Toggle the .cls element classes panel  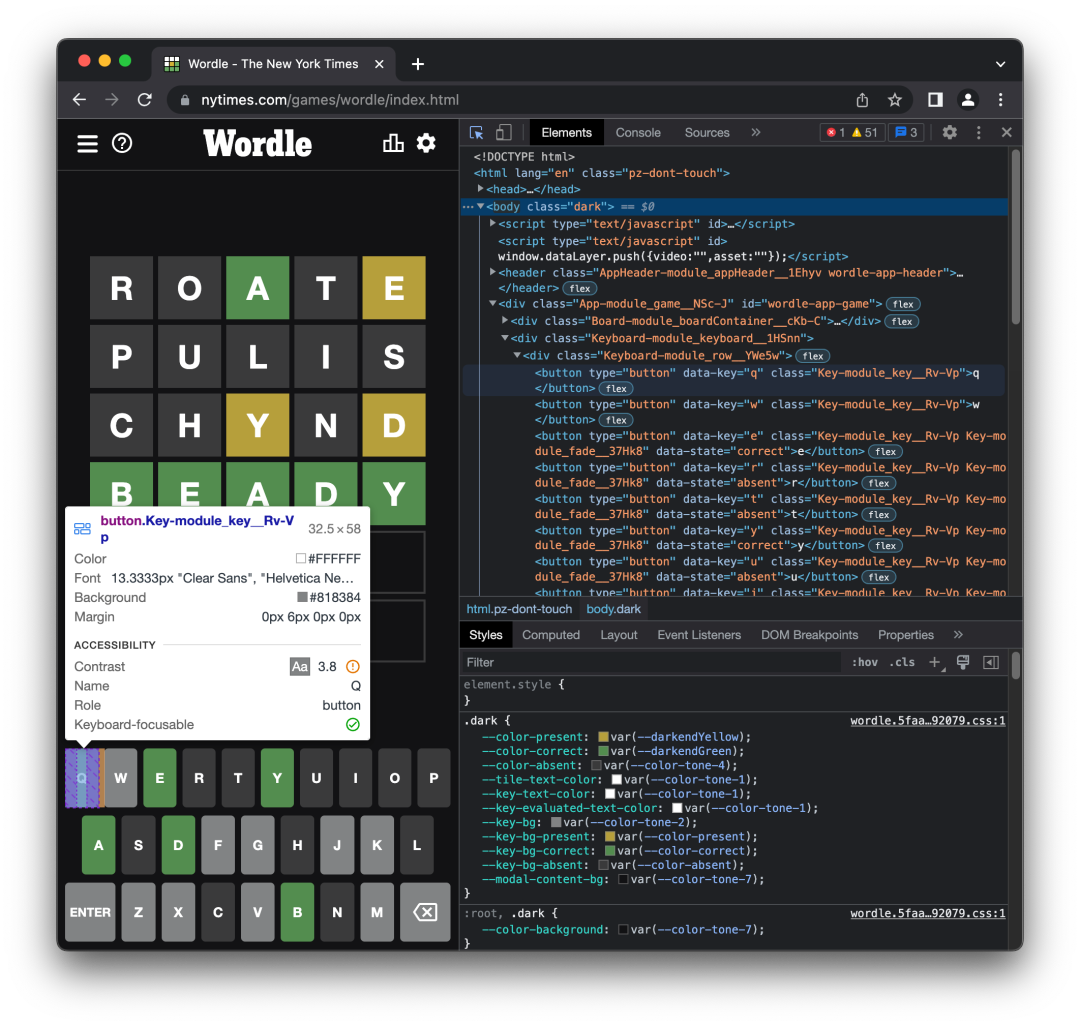pyautogui.click(x=902, y=662)
